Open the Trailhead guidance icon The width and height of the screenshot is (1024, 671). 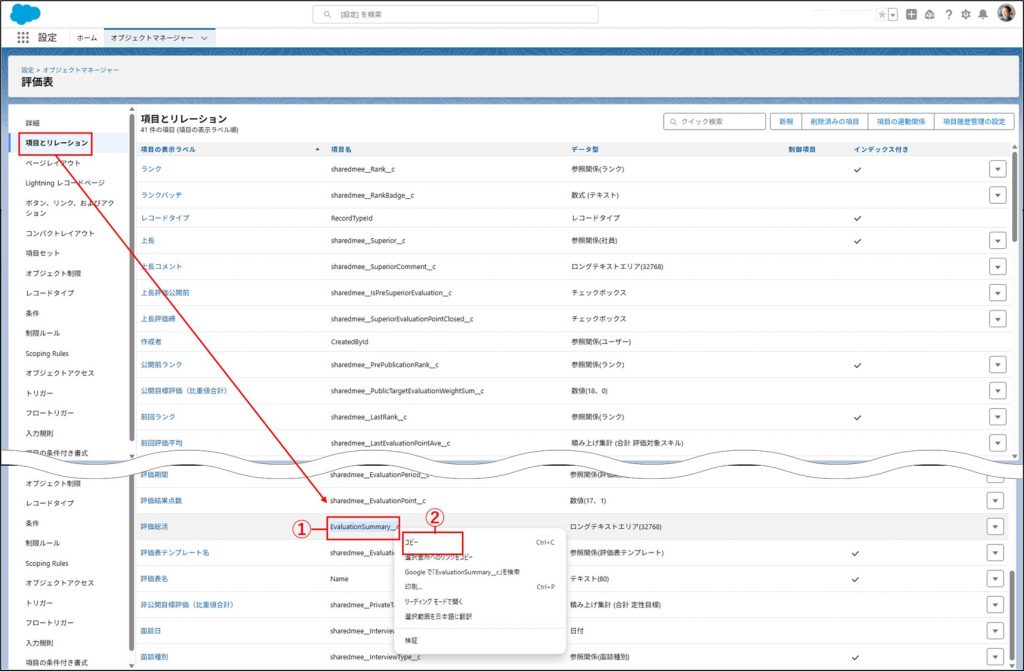(930, 14)
